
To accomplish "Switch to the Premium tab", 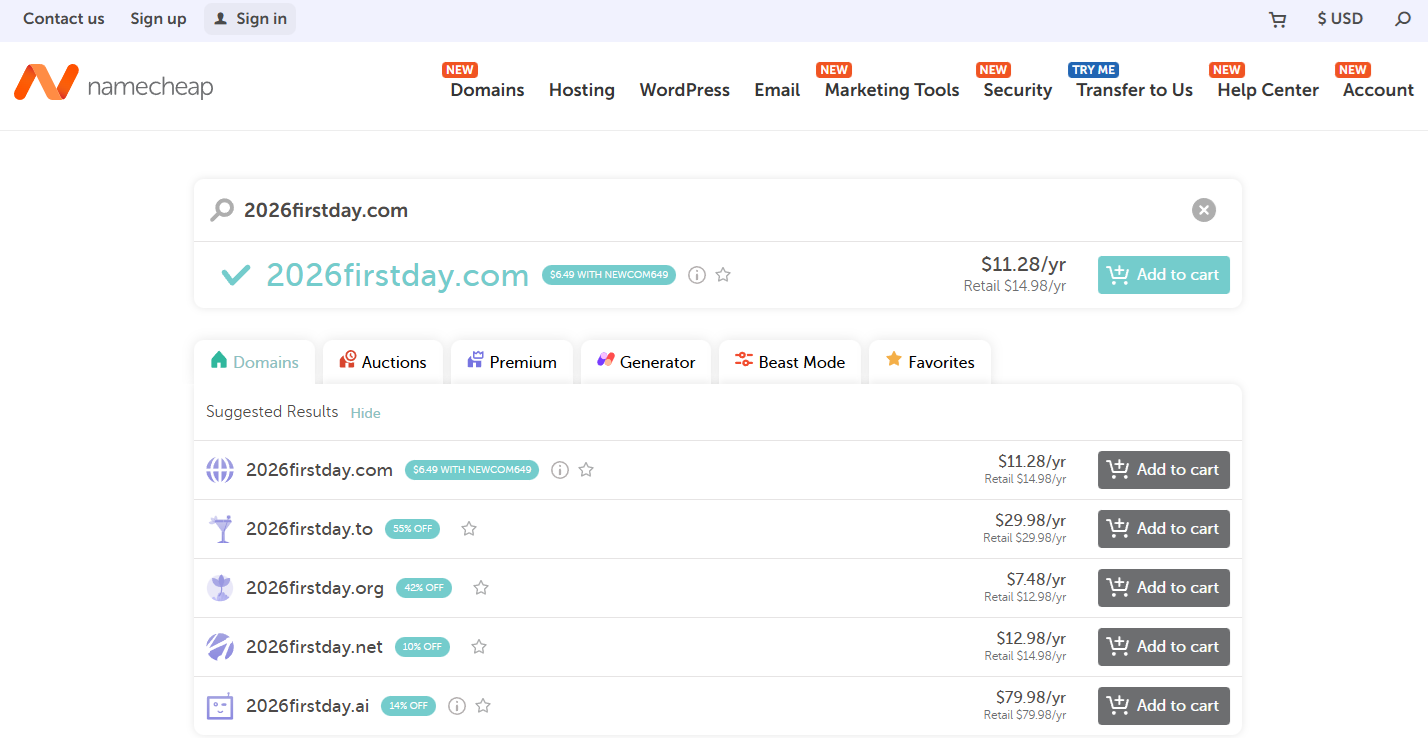I will click(512, 362).
